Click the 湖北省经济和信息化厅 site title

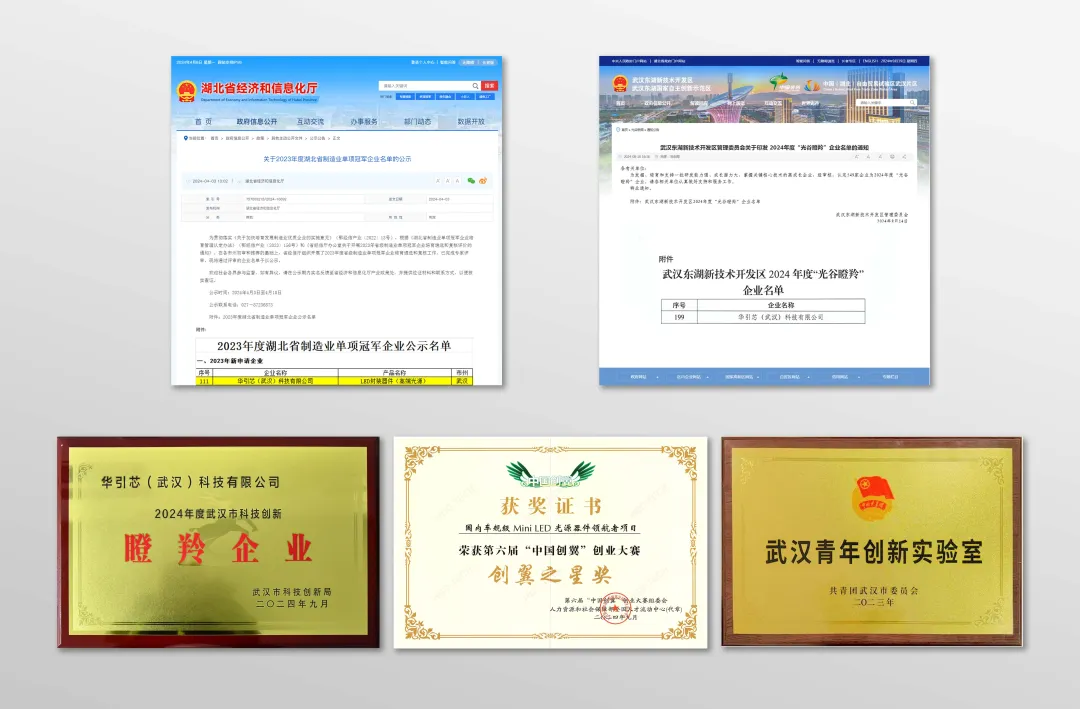[x=259, y=88]
